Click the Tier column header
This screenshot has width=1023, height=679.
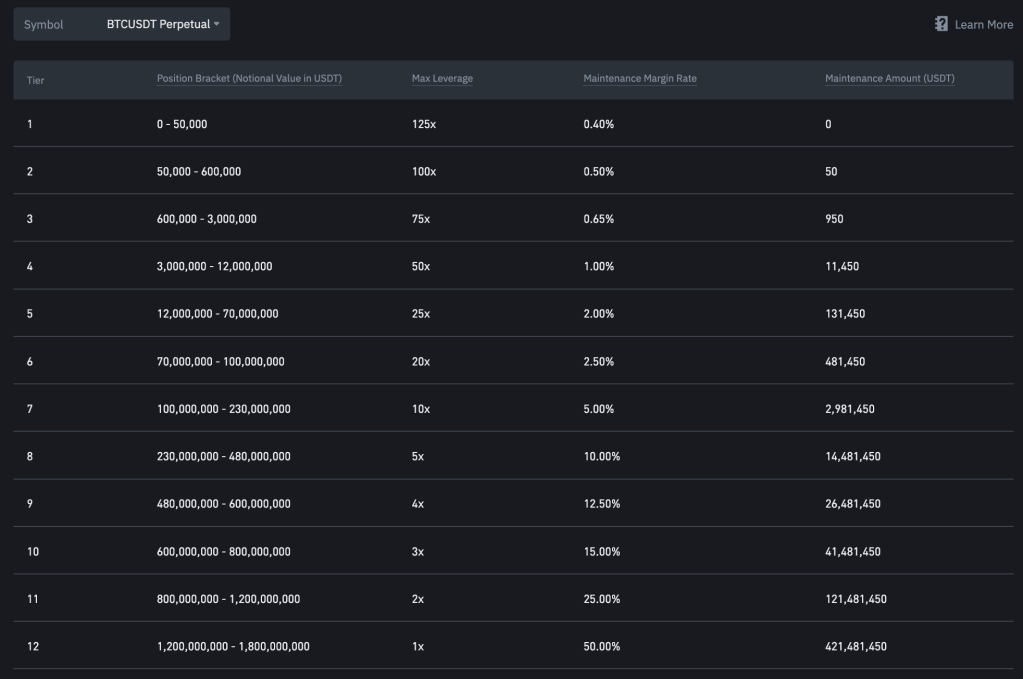coord(35,79)
